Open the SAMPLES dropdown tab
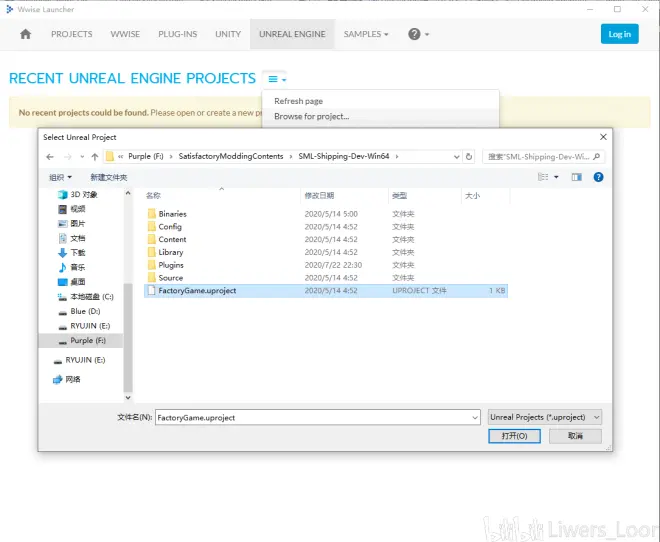This screenshot has width=660, height=542. coord(366,34)
